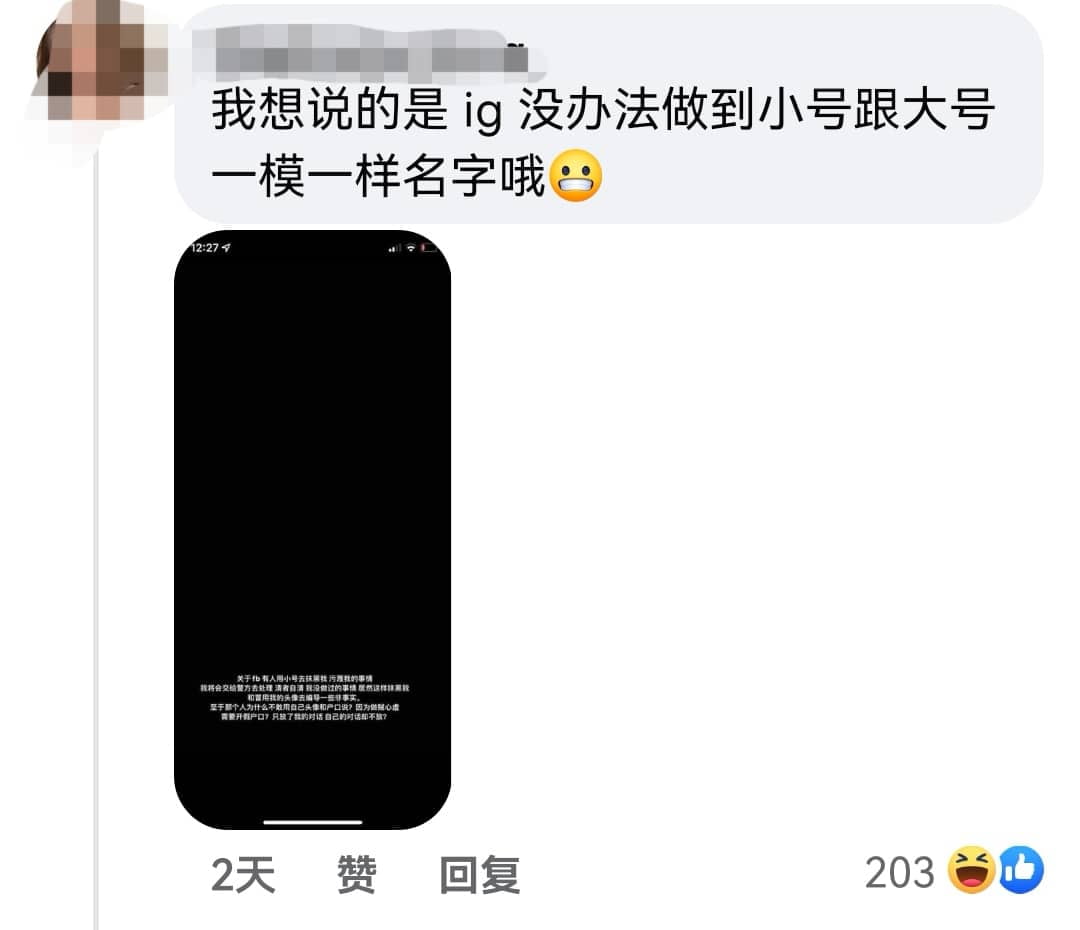The height and width of the screenshot is (930, 1080).
Task: Click the vertical thread line below the avatar
Action: click(96, 537)
